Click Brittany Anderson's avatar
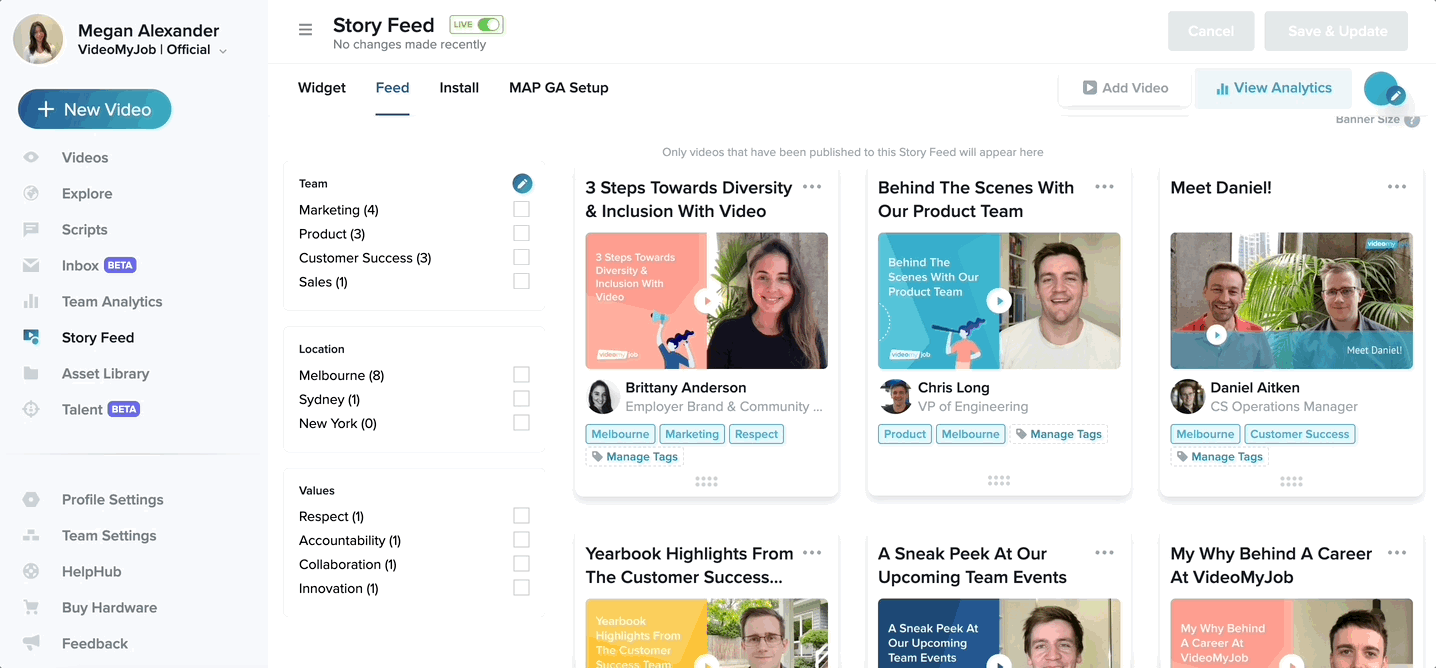Viewport: 1436px width, 668px height. point(602,396)
